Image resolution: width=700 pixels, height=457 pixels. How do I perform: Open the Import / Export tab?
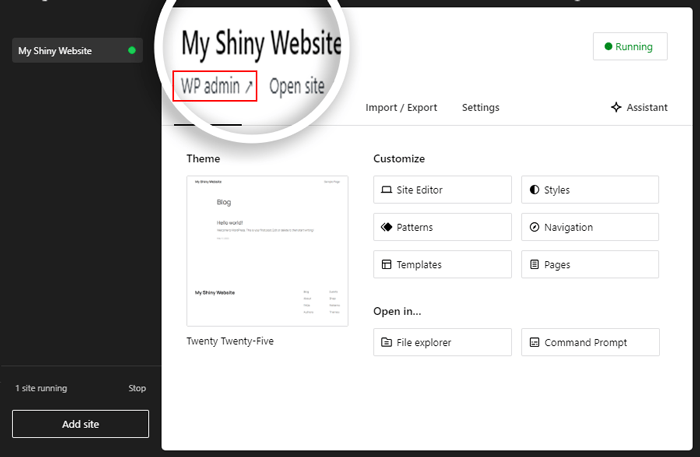coord(401,108)
